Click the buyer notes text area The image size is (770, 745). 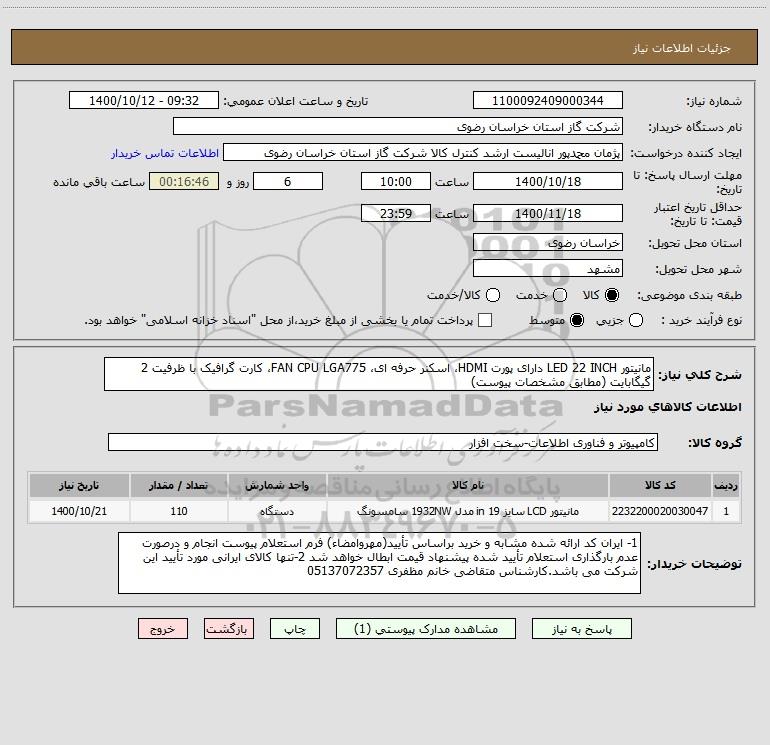[x=379, y=563]
